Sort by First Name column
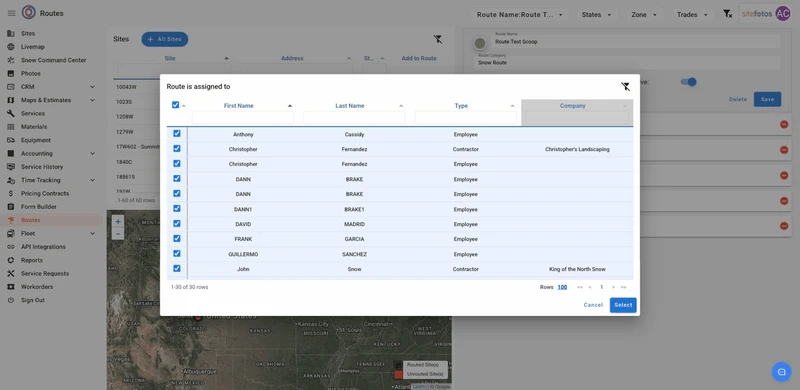 point(239,106)
